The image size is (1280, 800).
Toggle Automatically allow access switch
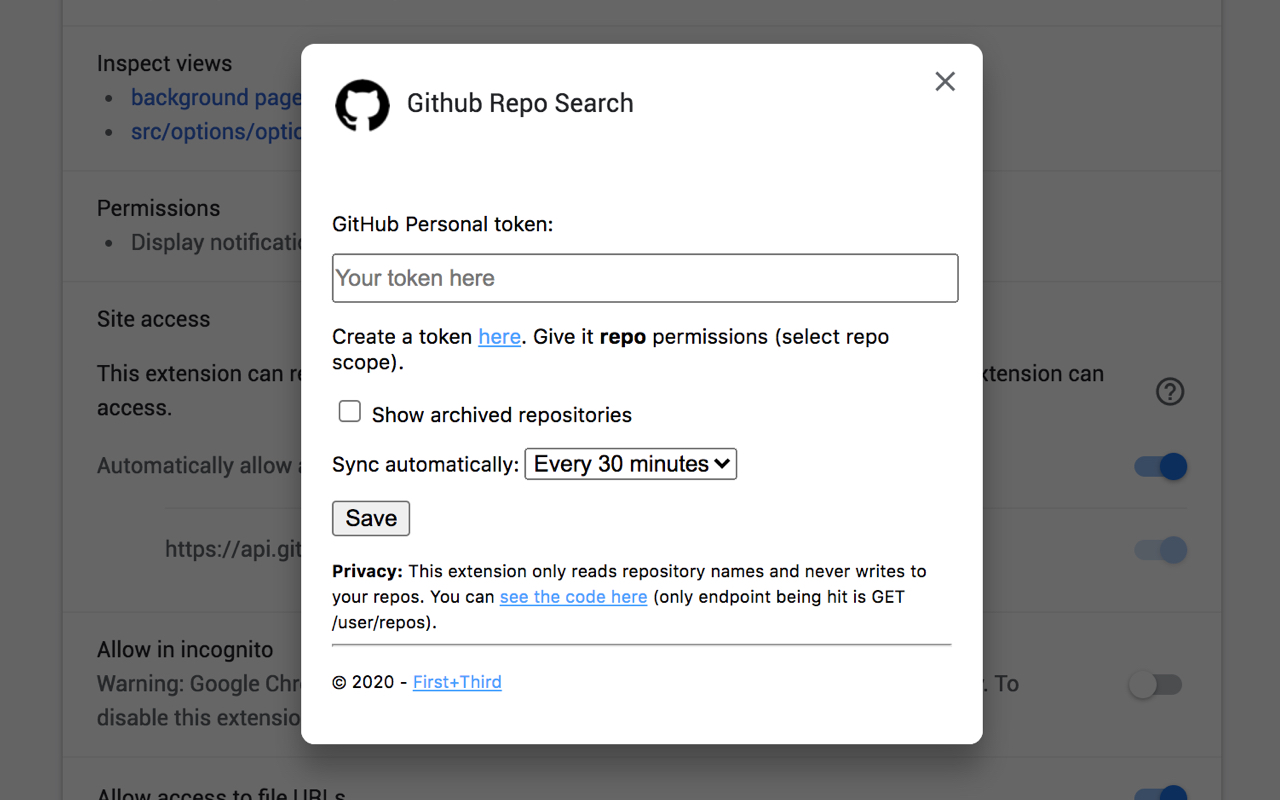point(1161,466)
